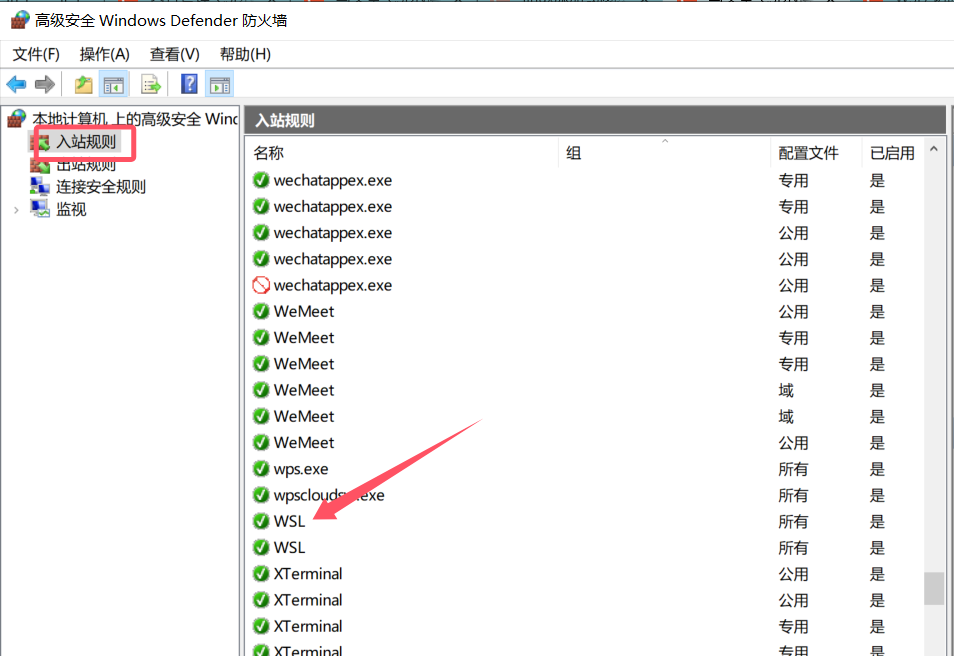954x656 pixels.
Task: Open the 查看(V) menu
Action: coord(175,54)
